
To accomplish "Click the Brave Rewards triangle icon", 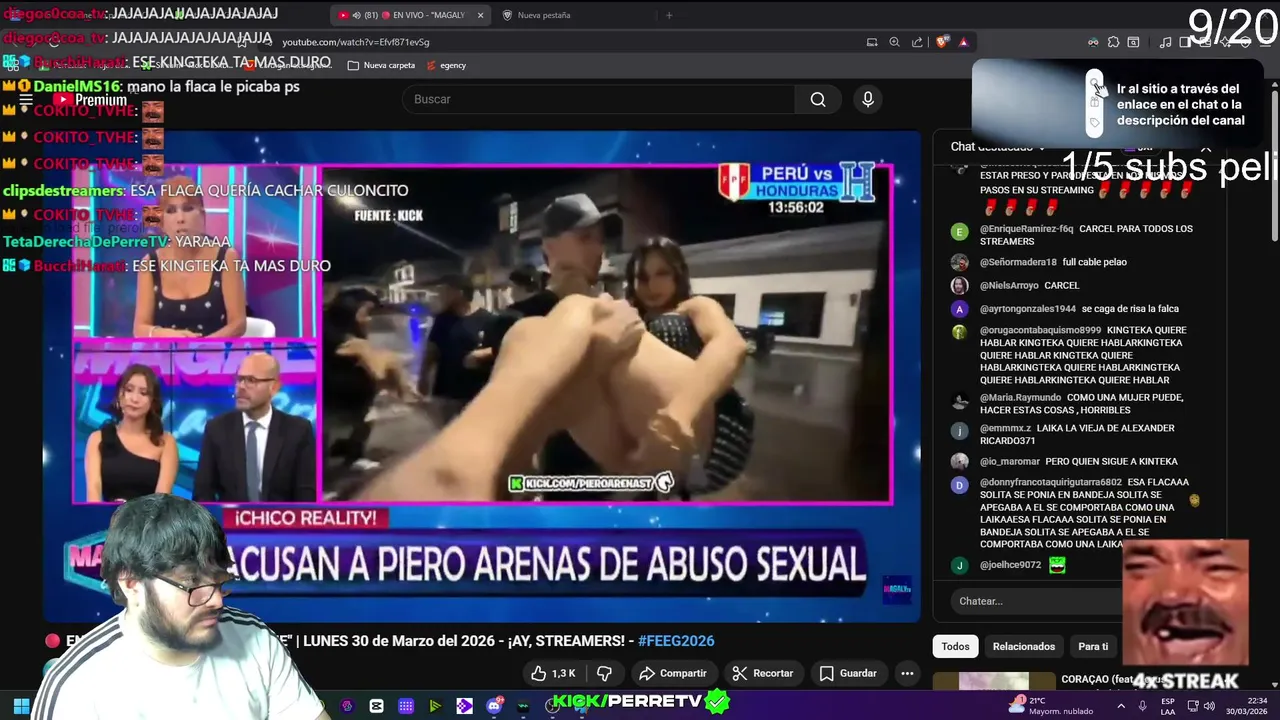I will [963, 42].
